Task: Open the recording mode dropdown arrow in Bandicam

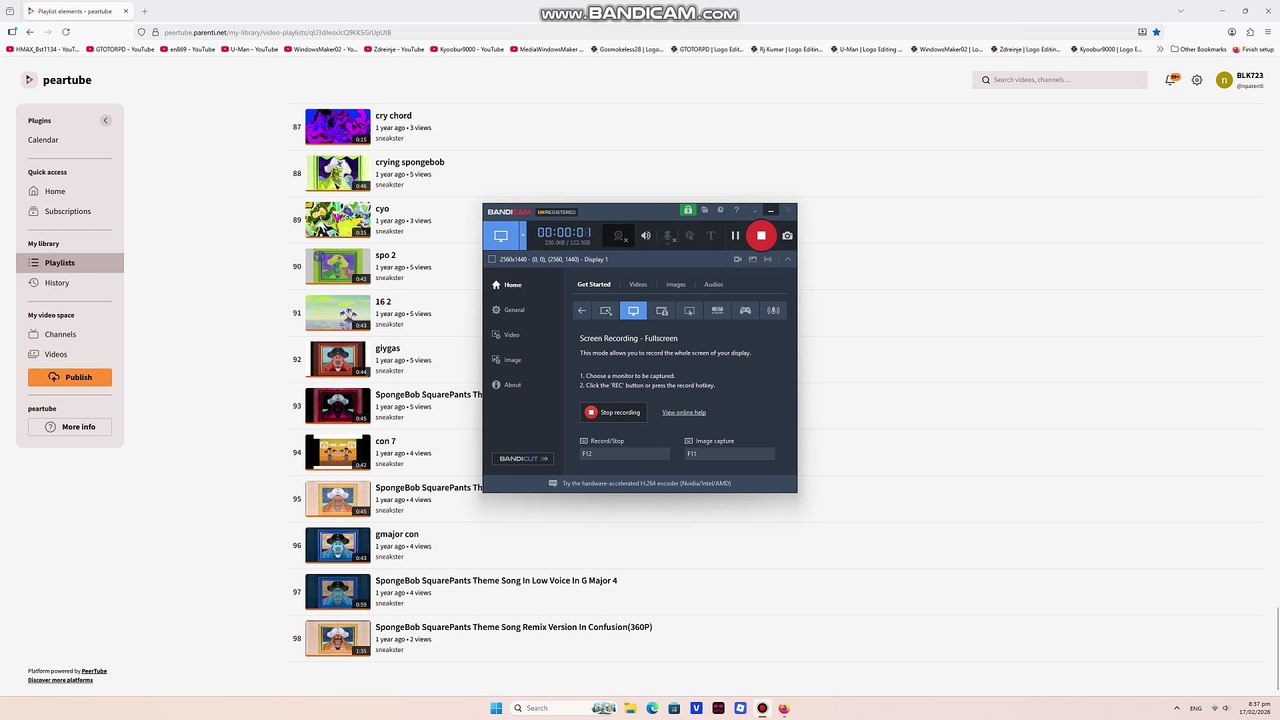Action: [x=523, y=236]
